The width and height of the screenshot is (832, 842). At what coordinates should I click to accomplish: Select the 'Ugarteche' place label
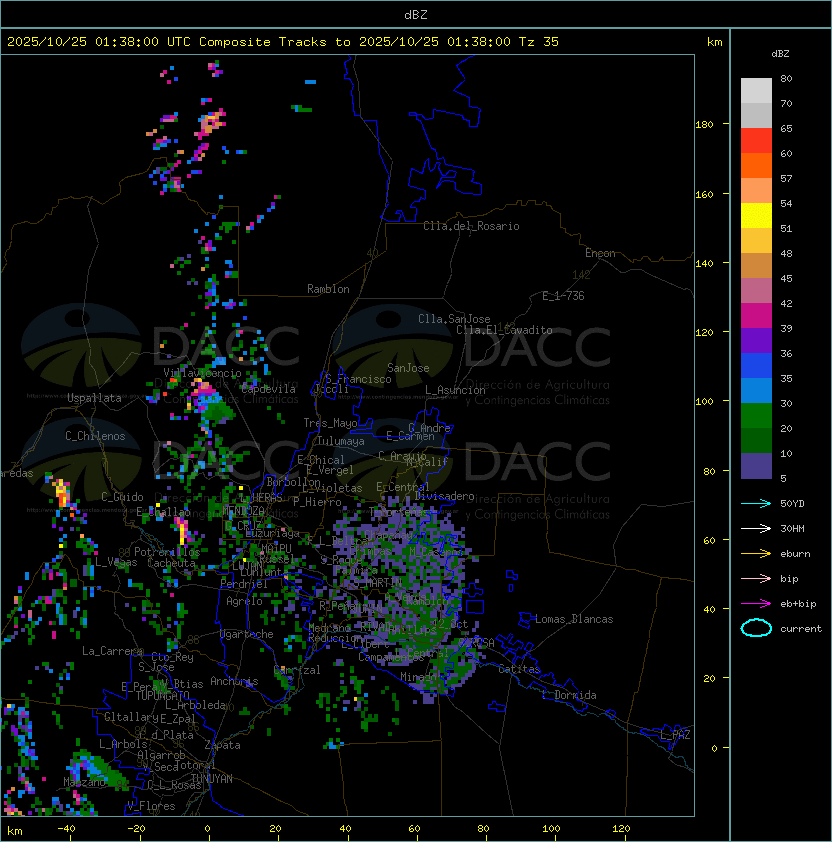click(x=247, y=634)
